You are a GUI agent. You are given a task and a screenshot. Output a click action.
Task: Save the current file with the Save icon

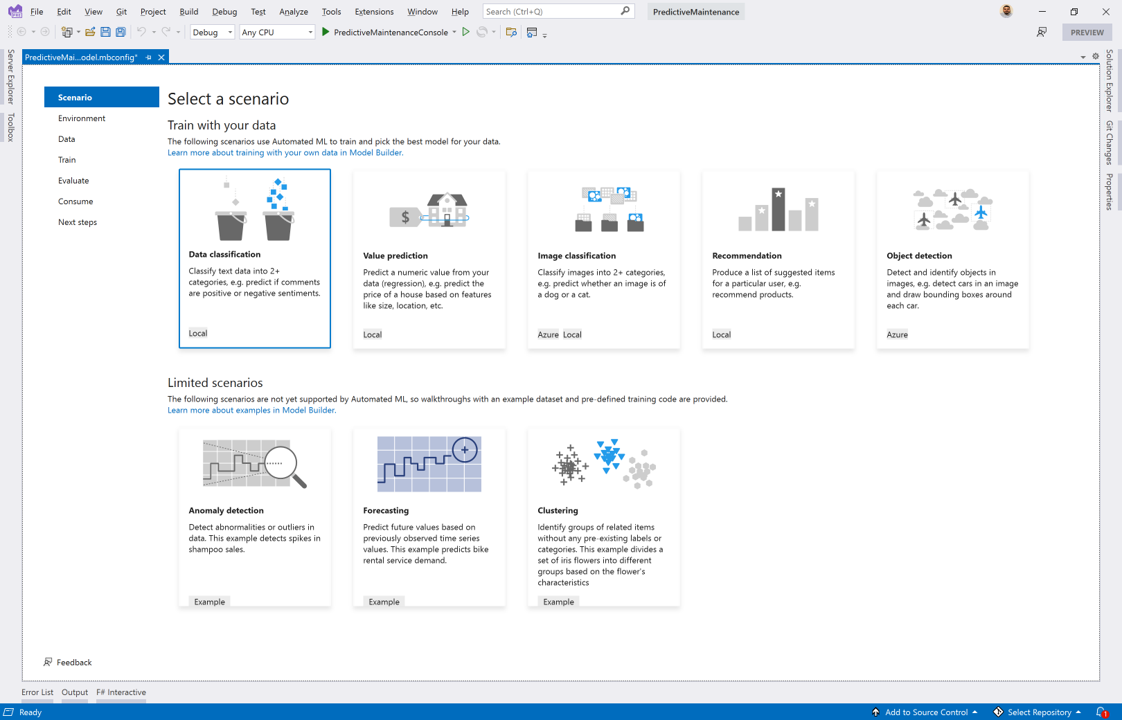click(105, 32)
